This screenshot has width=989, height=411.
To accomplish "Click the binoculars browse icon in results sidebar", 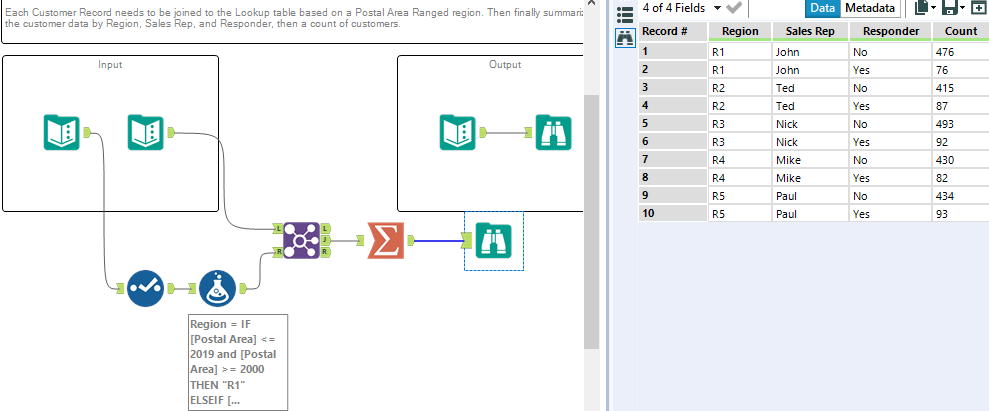I will tap(624, 38).
